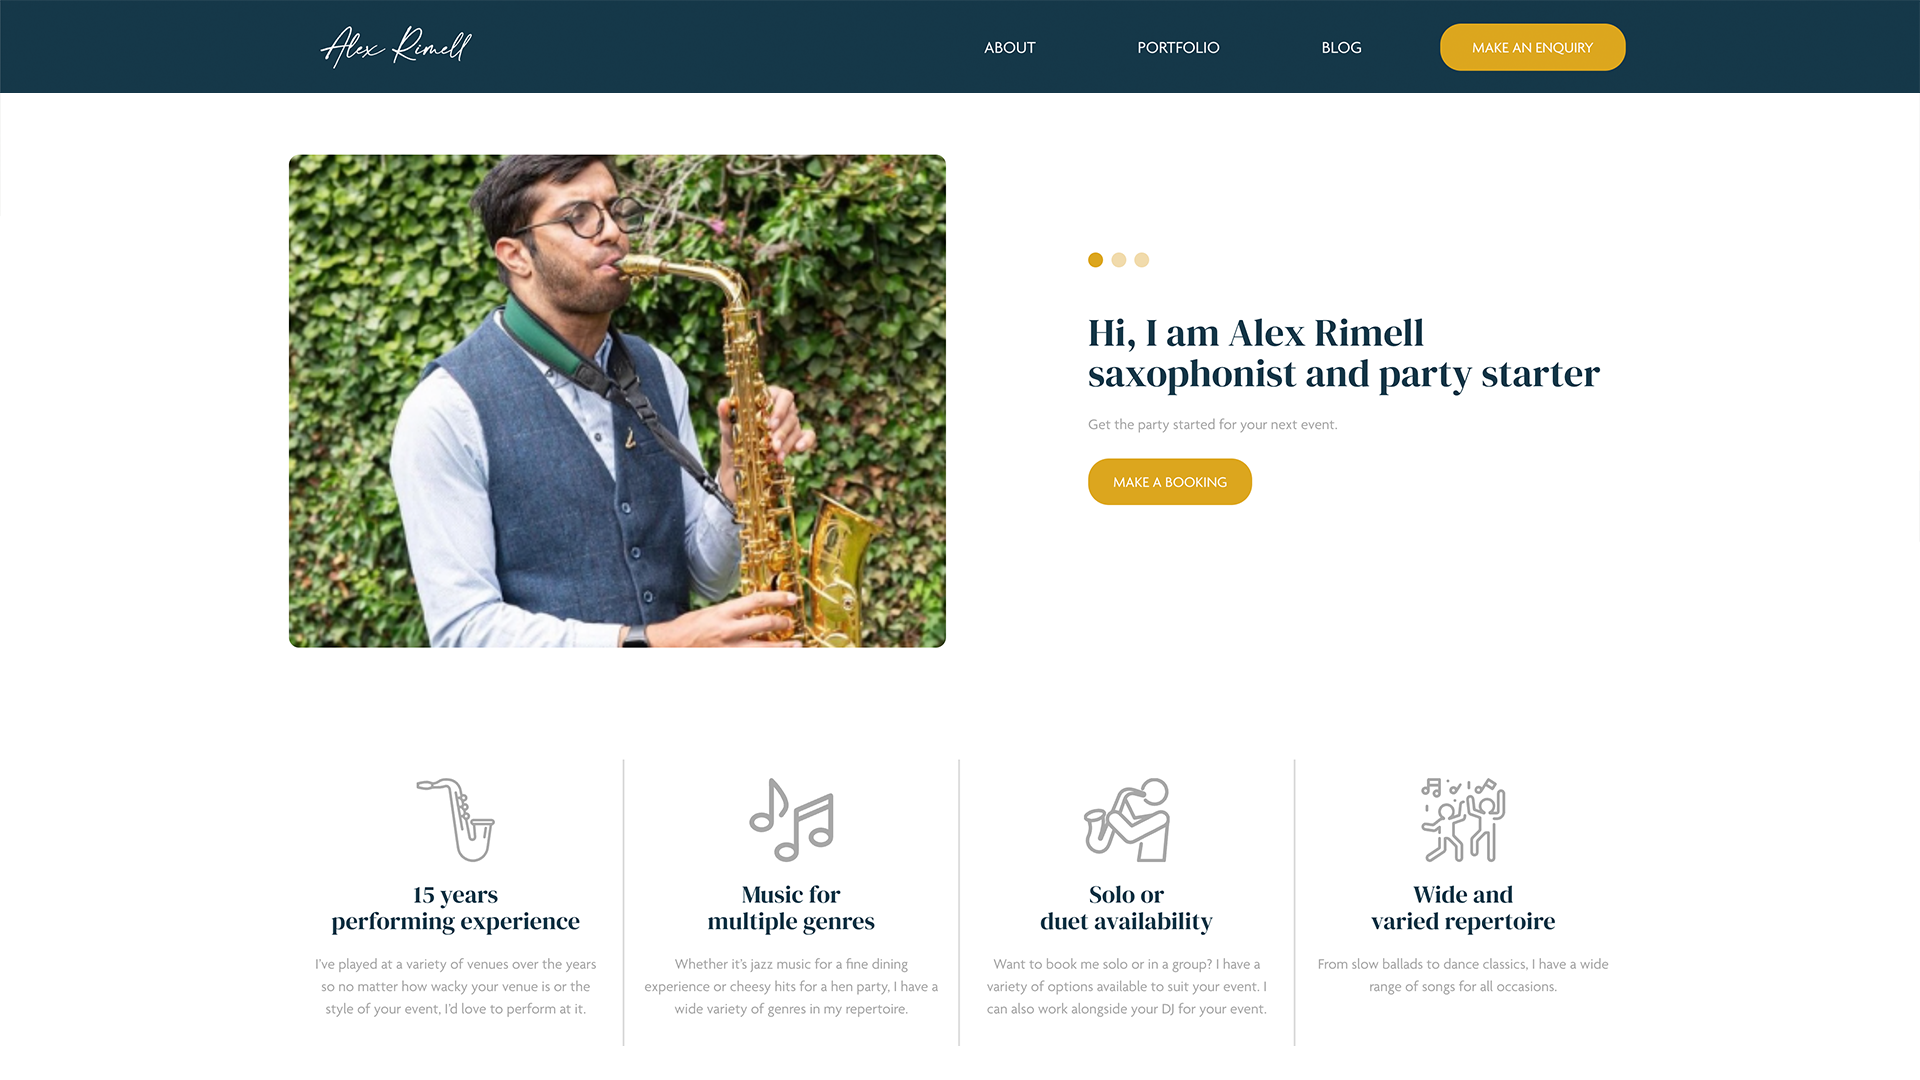Click the 'Music for multiple genres' heading
Viewport: 1920px width, 1080px height.
click(x=791, y=908)
